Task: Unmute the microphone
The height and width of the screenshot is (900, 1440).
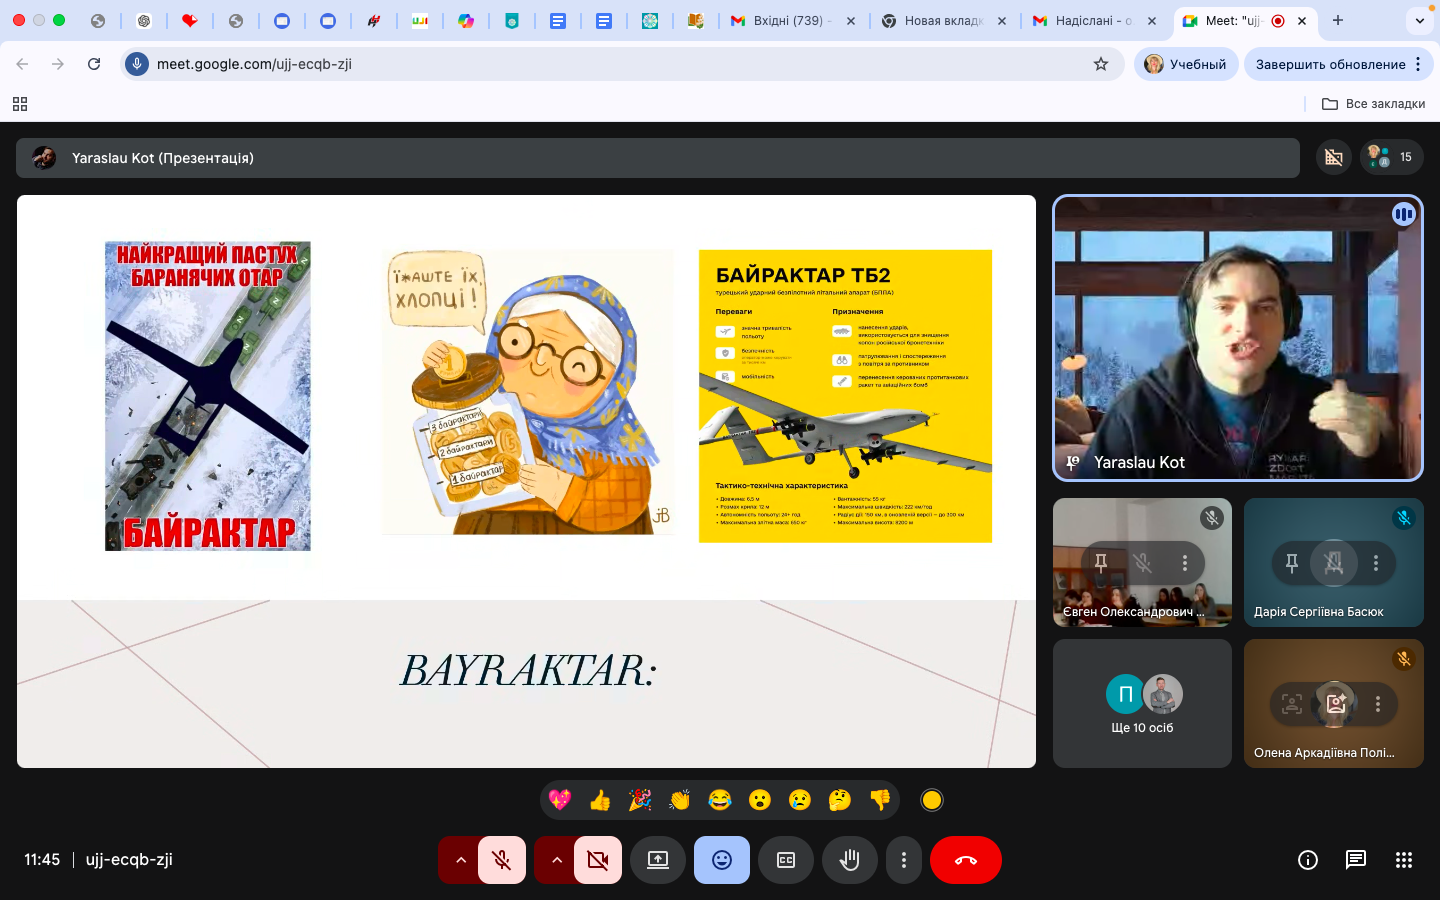Action: coord(502,860)
